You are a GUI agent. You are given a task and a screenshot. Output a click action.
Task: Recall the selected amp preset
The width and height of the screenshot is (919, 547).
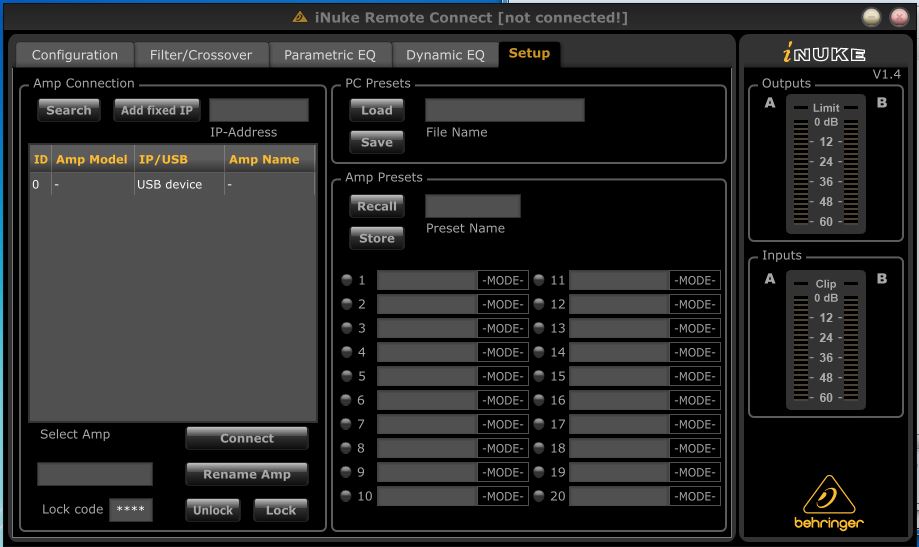[377, 206]
